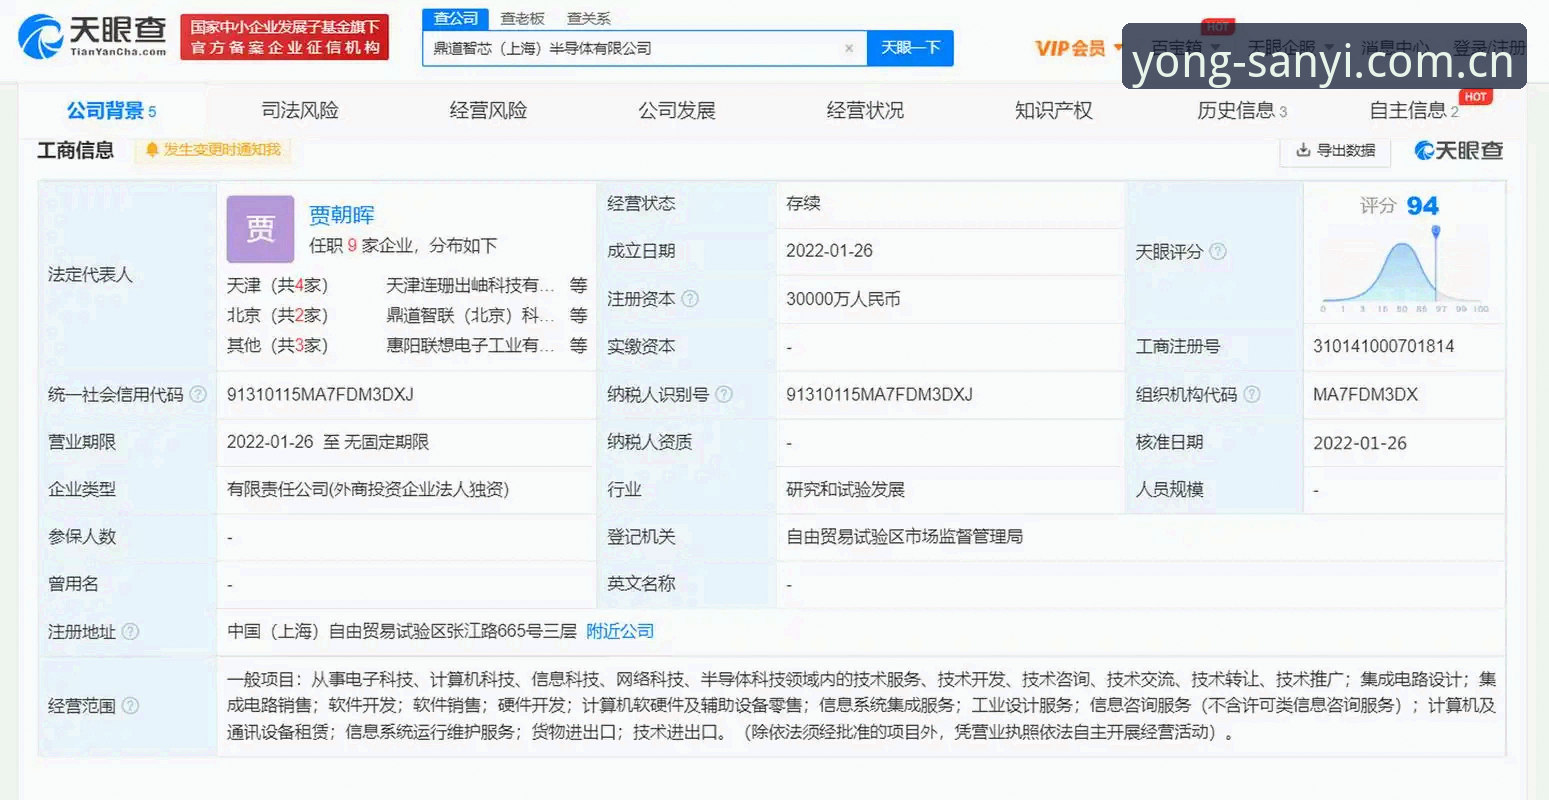Select the 查公司 search tab

(x=456, y=18)
